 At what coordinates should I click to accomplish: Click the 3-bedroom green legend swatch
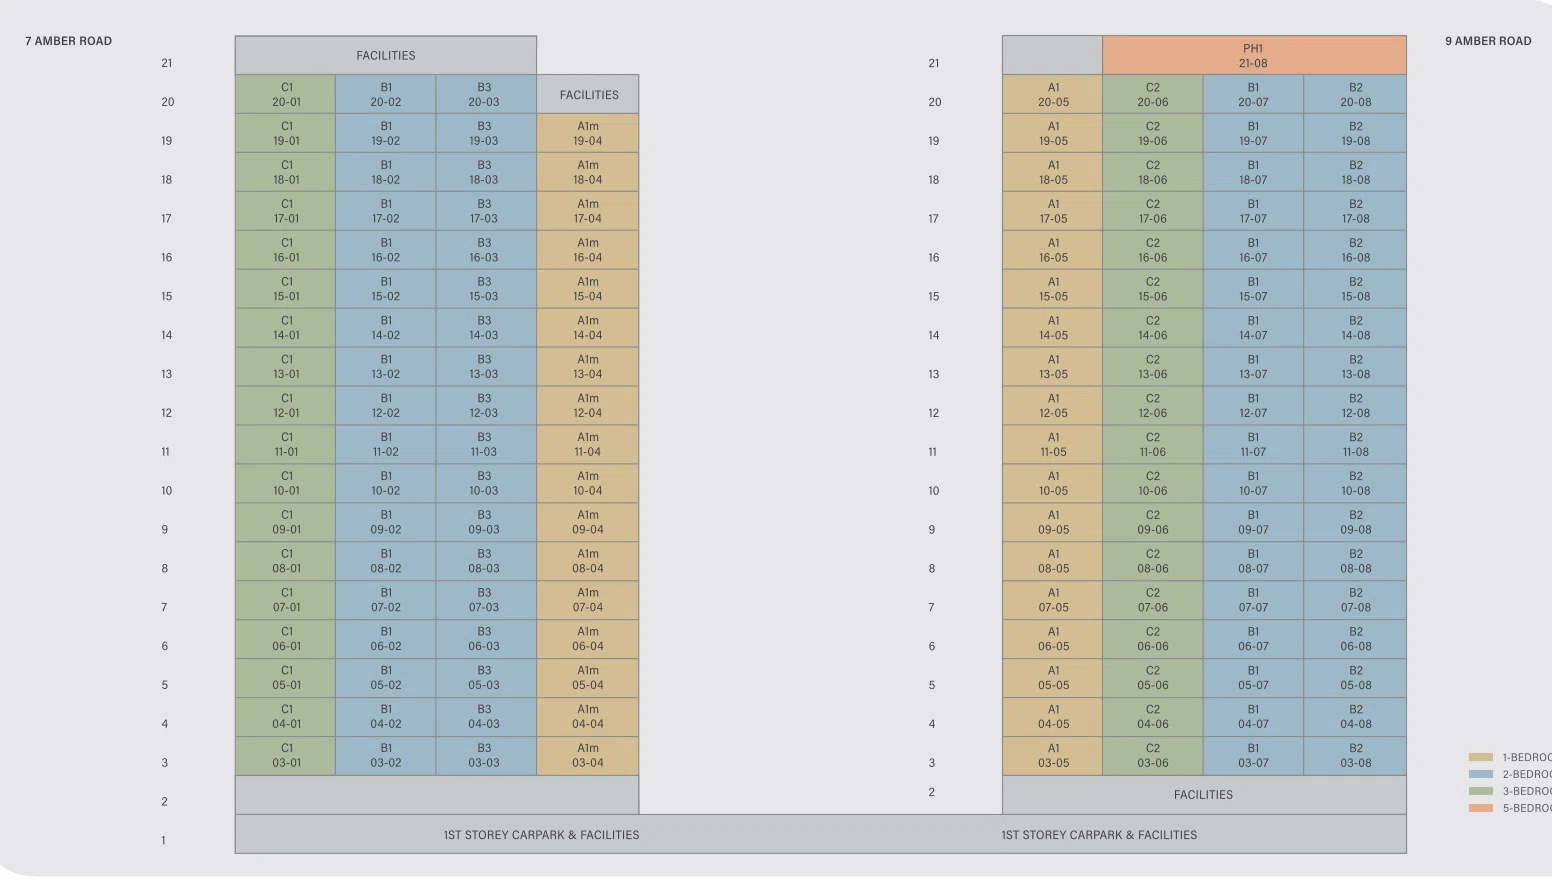[x=1481, y=791]
